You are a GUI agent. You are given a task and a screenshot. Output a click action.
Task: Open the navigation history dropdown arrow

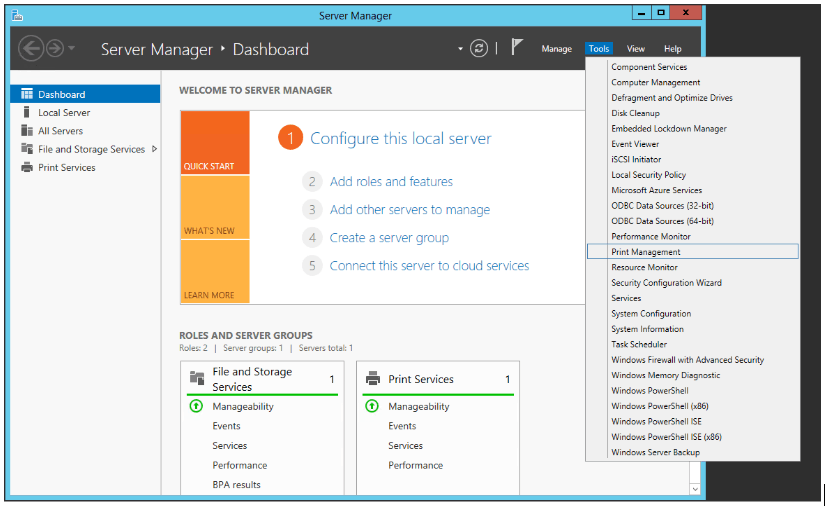72,49
